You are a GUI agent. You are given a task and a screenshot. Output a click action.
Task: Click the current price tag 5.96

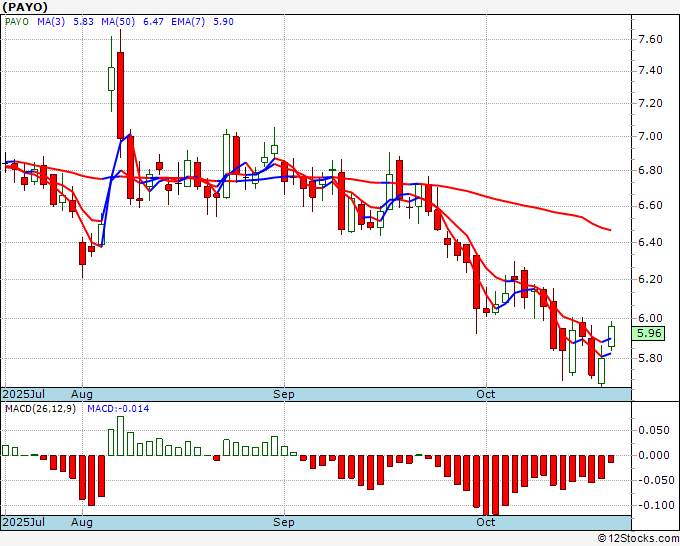click(648, 333)
